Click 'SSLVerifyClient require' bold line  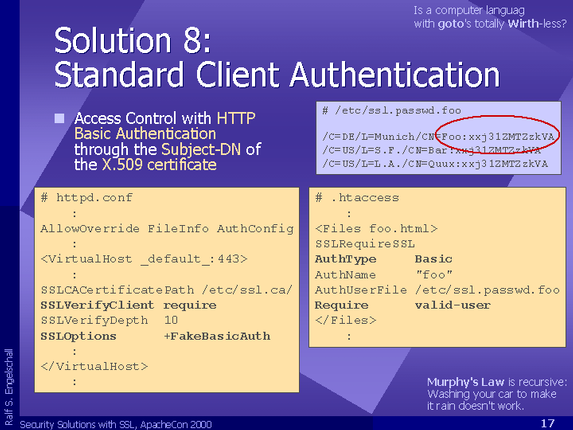pyautogui.click(x=128, y=305)
